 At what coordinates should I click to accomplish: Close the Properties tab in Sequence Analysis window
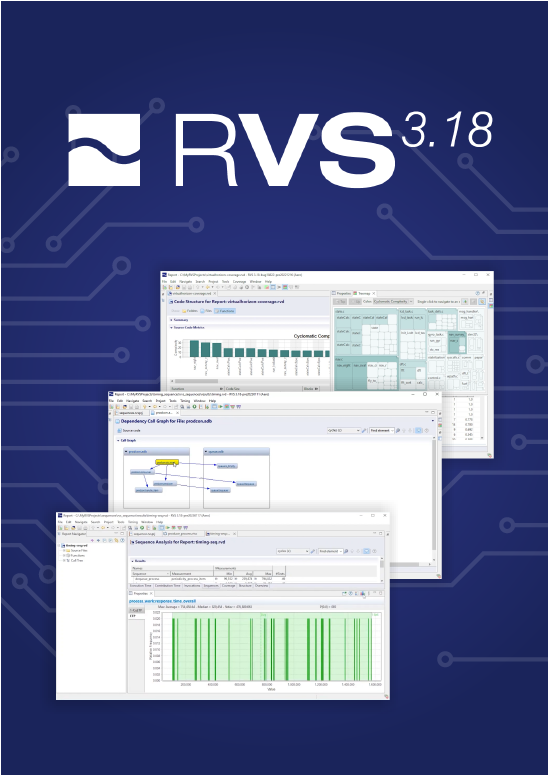[x=151, y=593]
